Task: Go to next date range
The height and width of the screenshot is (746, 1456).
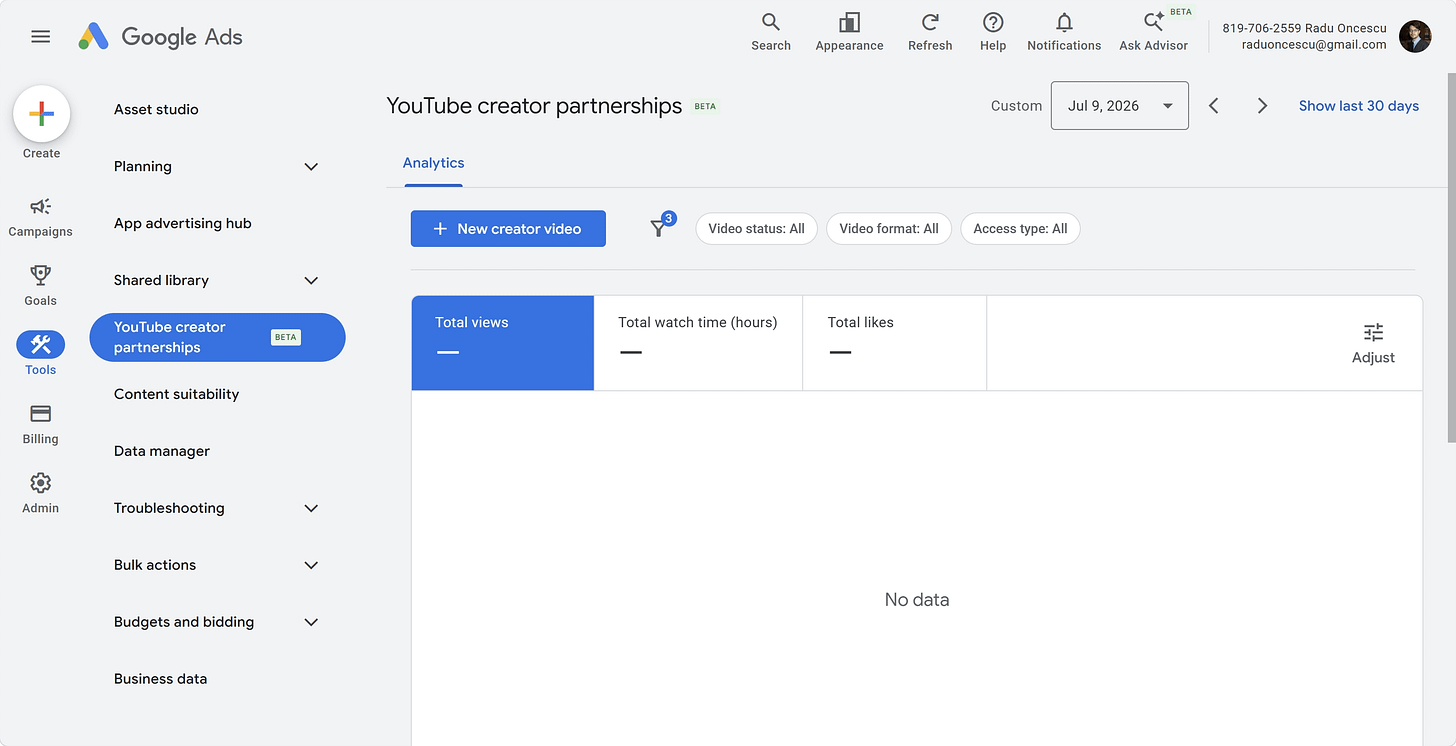Action: 1262,106
